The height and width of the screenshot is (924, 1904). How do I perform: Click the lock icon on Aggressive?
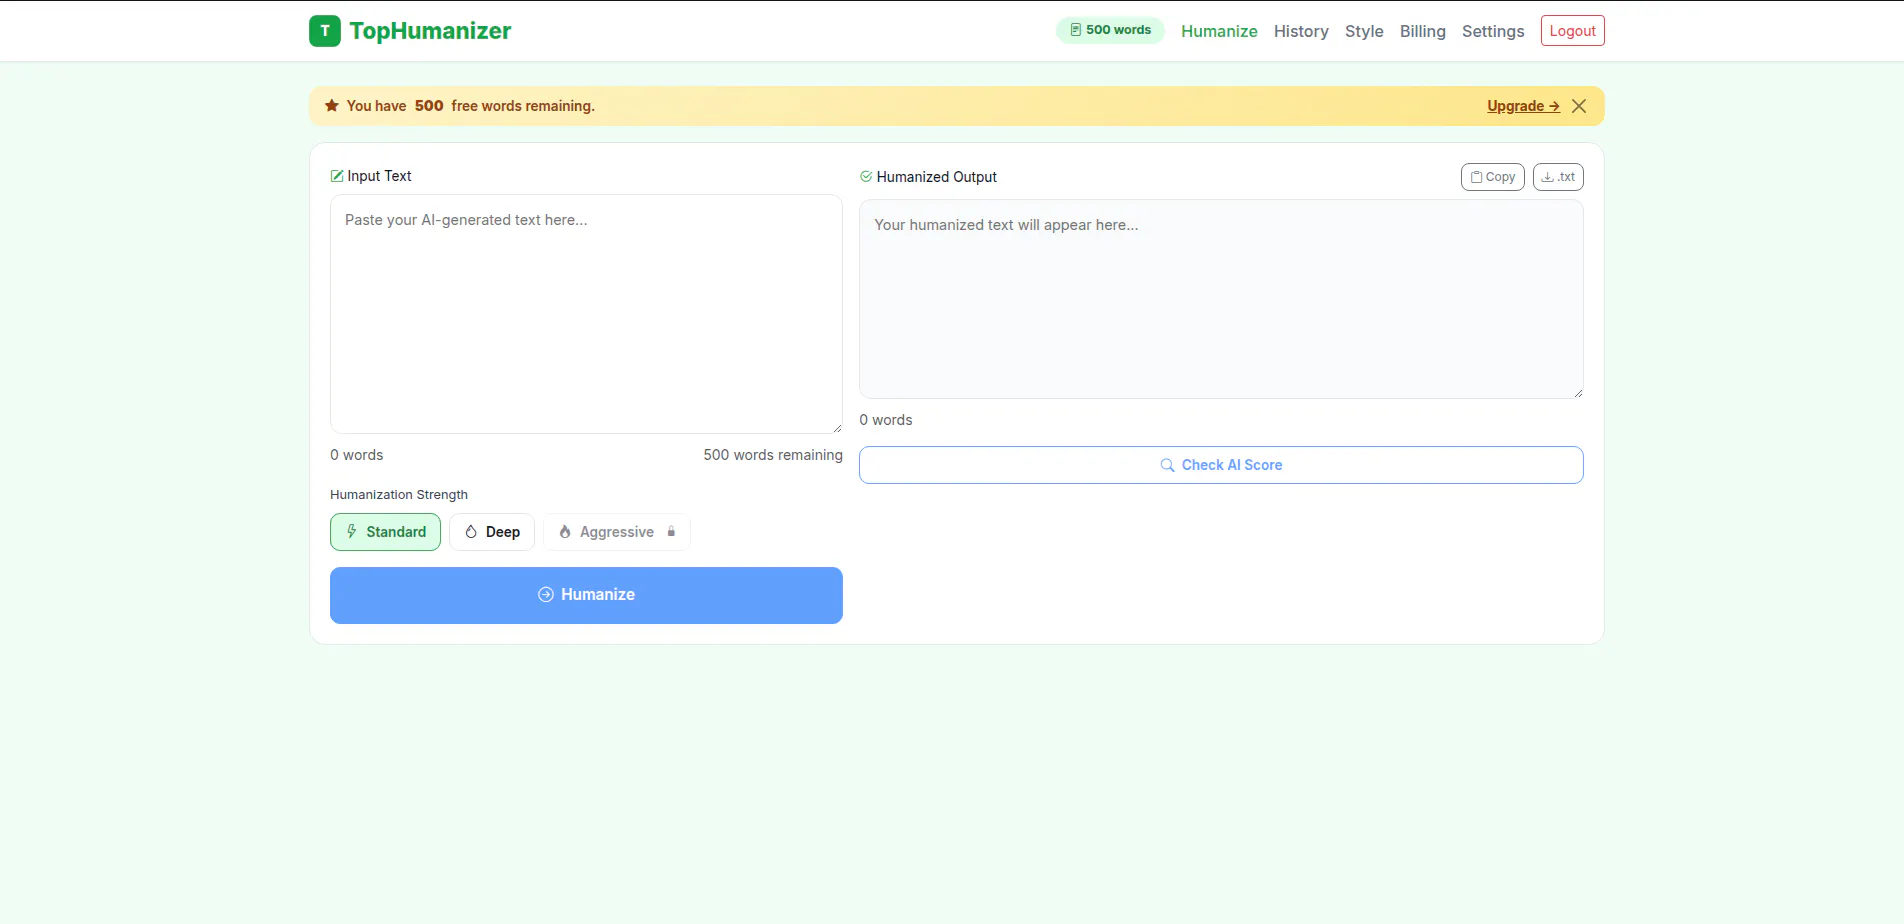point(671,532)
